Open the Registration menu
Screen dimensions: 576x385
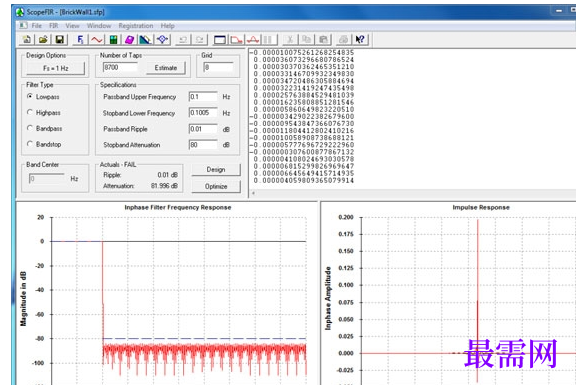(x=136, y=26)
